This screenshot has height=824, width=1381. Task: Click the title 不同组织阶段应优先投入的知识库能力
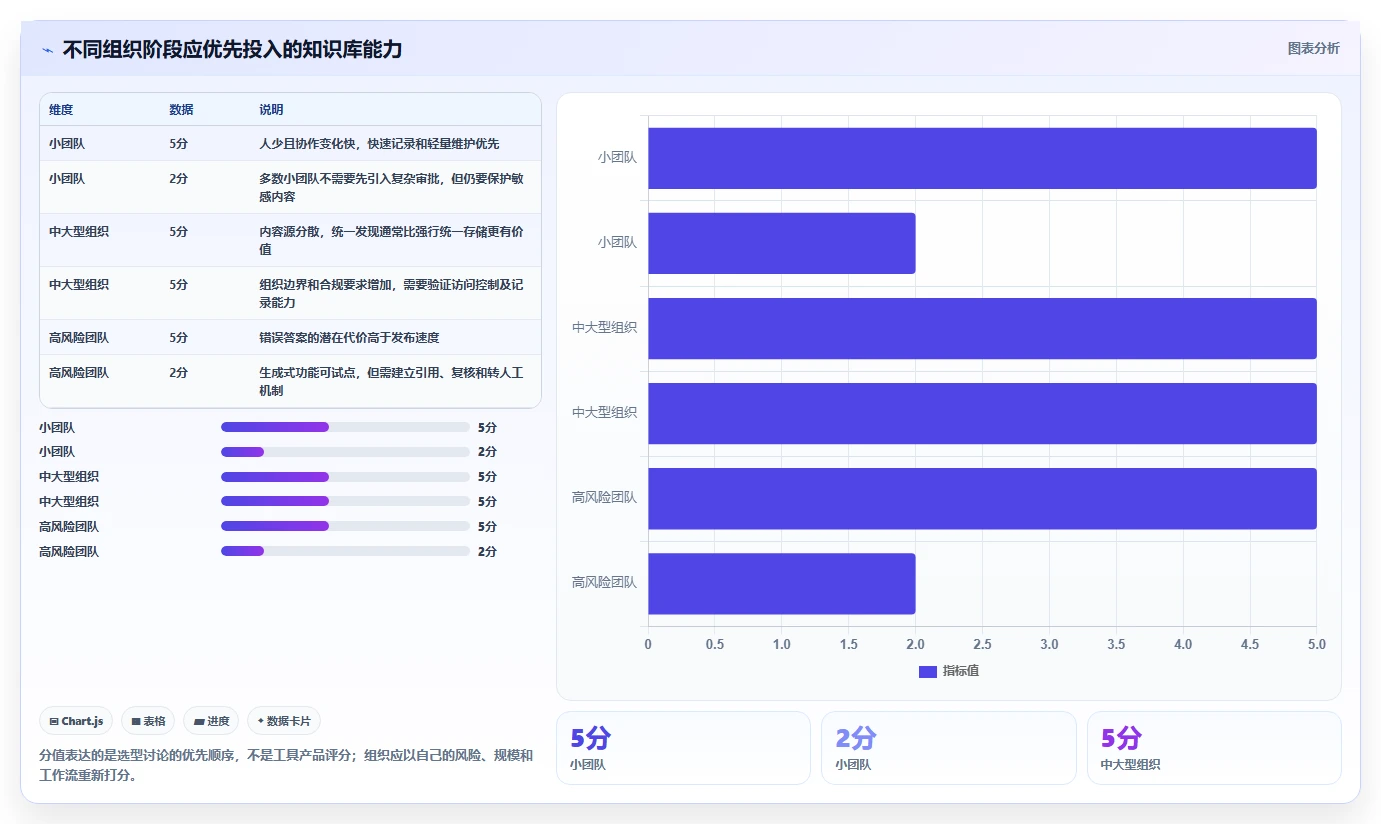232,49
